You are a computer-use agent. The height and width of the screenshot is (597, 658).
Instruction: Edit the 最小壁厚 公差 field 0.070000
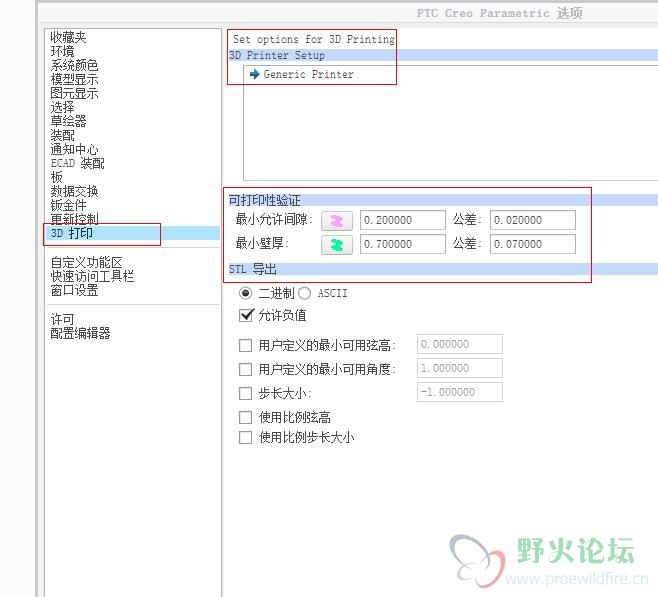(533, 244)
